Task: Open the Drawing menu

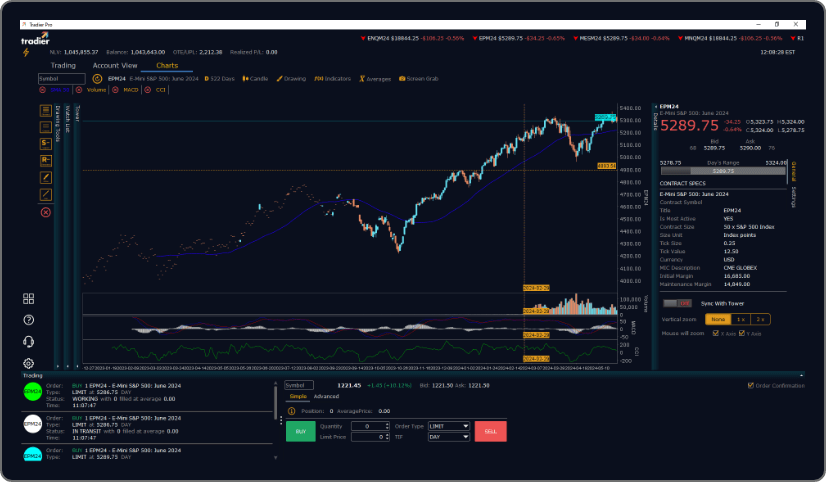Action: pos(291,78)
